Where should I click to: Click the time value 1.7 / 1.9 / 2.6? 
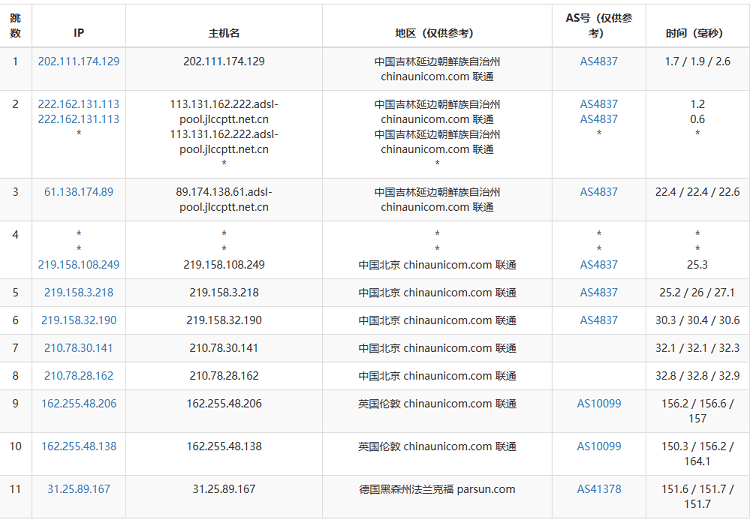pyautogui.click(x=697, y=61)
